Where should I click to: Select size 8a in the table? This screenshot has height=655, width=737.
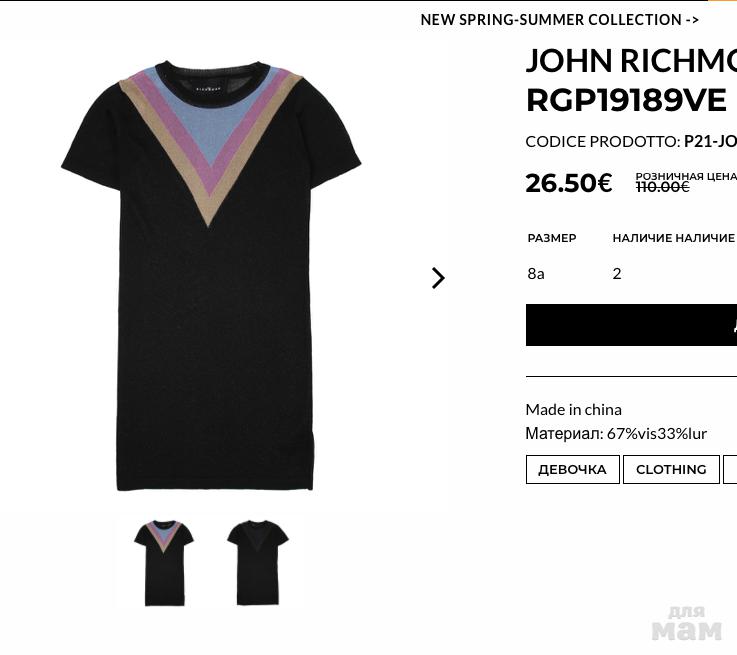point(536,273)
